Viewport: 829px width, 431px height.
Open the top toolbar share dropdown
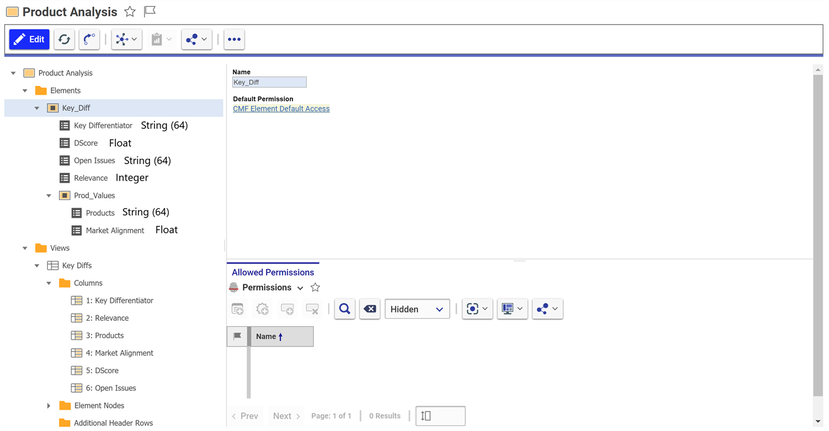point(197,39)
